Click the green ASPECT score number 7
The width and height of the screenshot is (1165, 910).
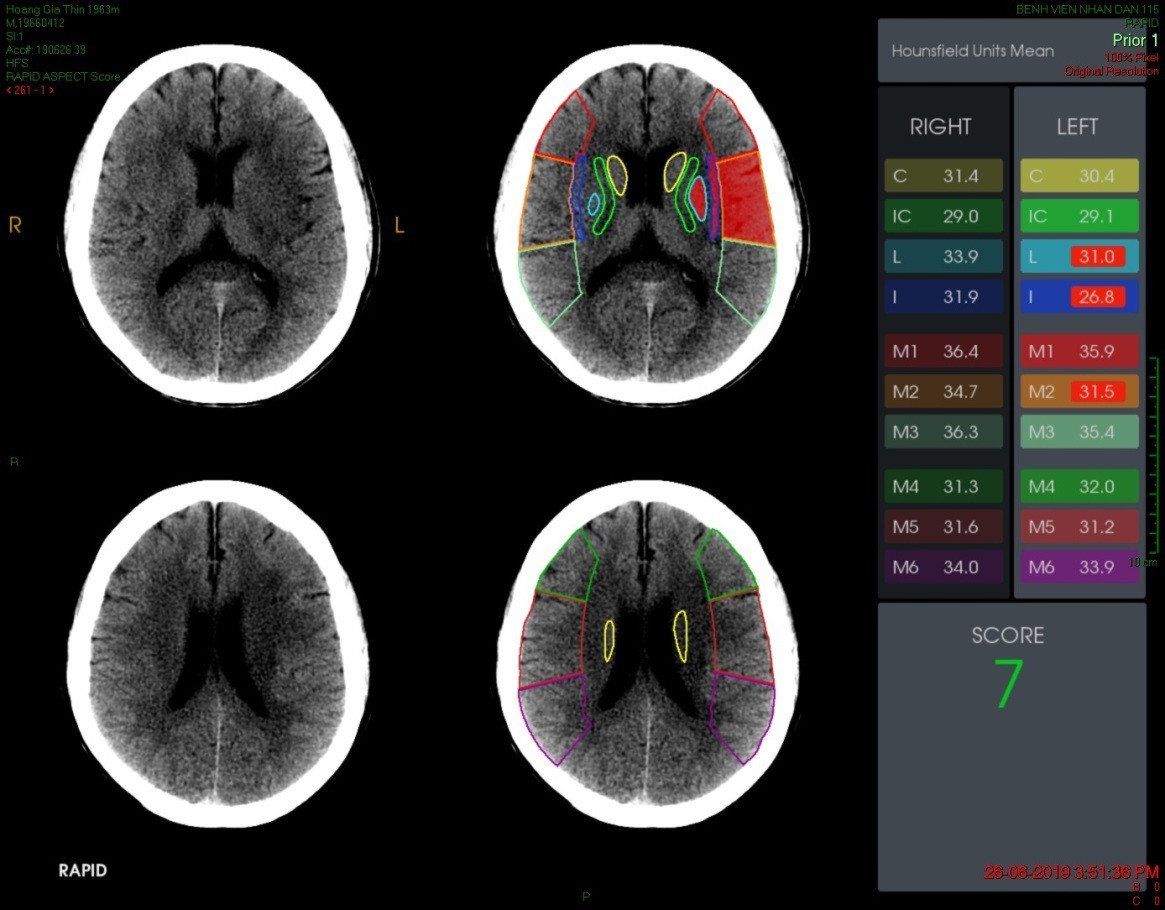1008,684
